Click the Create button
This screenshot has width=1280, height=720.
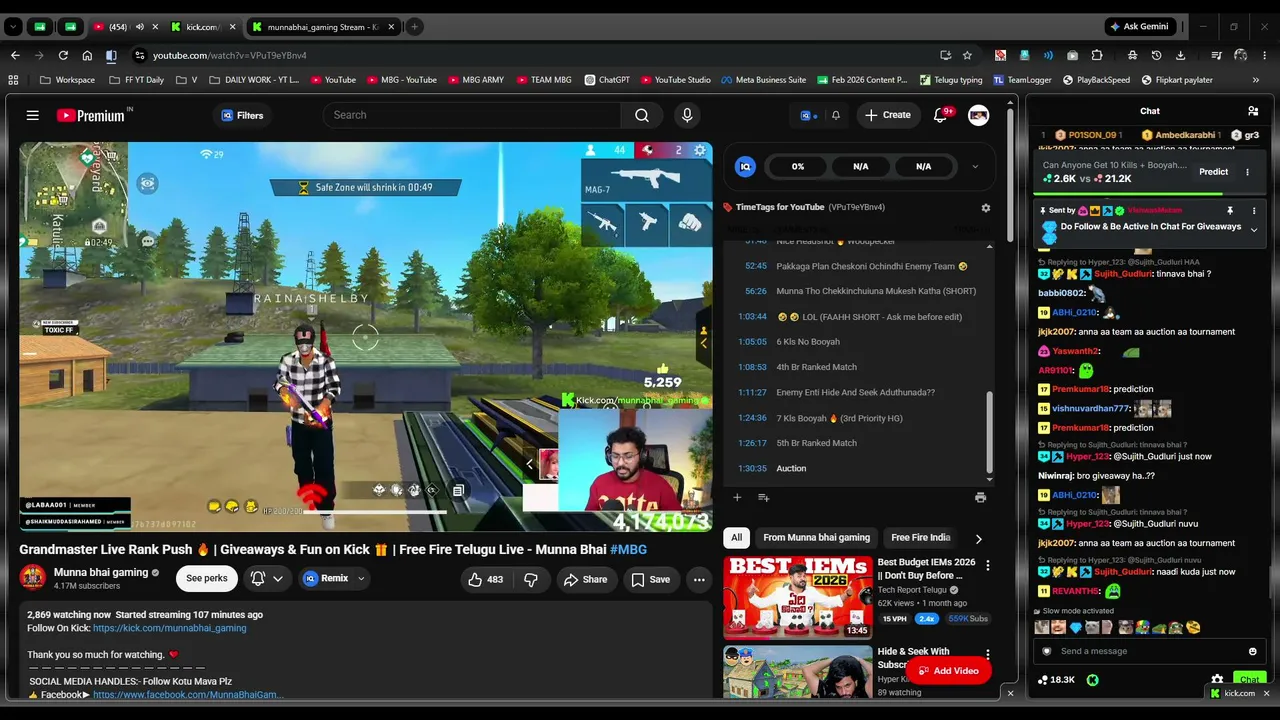(x=888, y=115)
